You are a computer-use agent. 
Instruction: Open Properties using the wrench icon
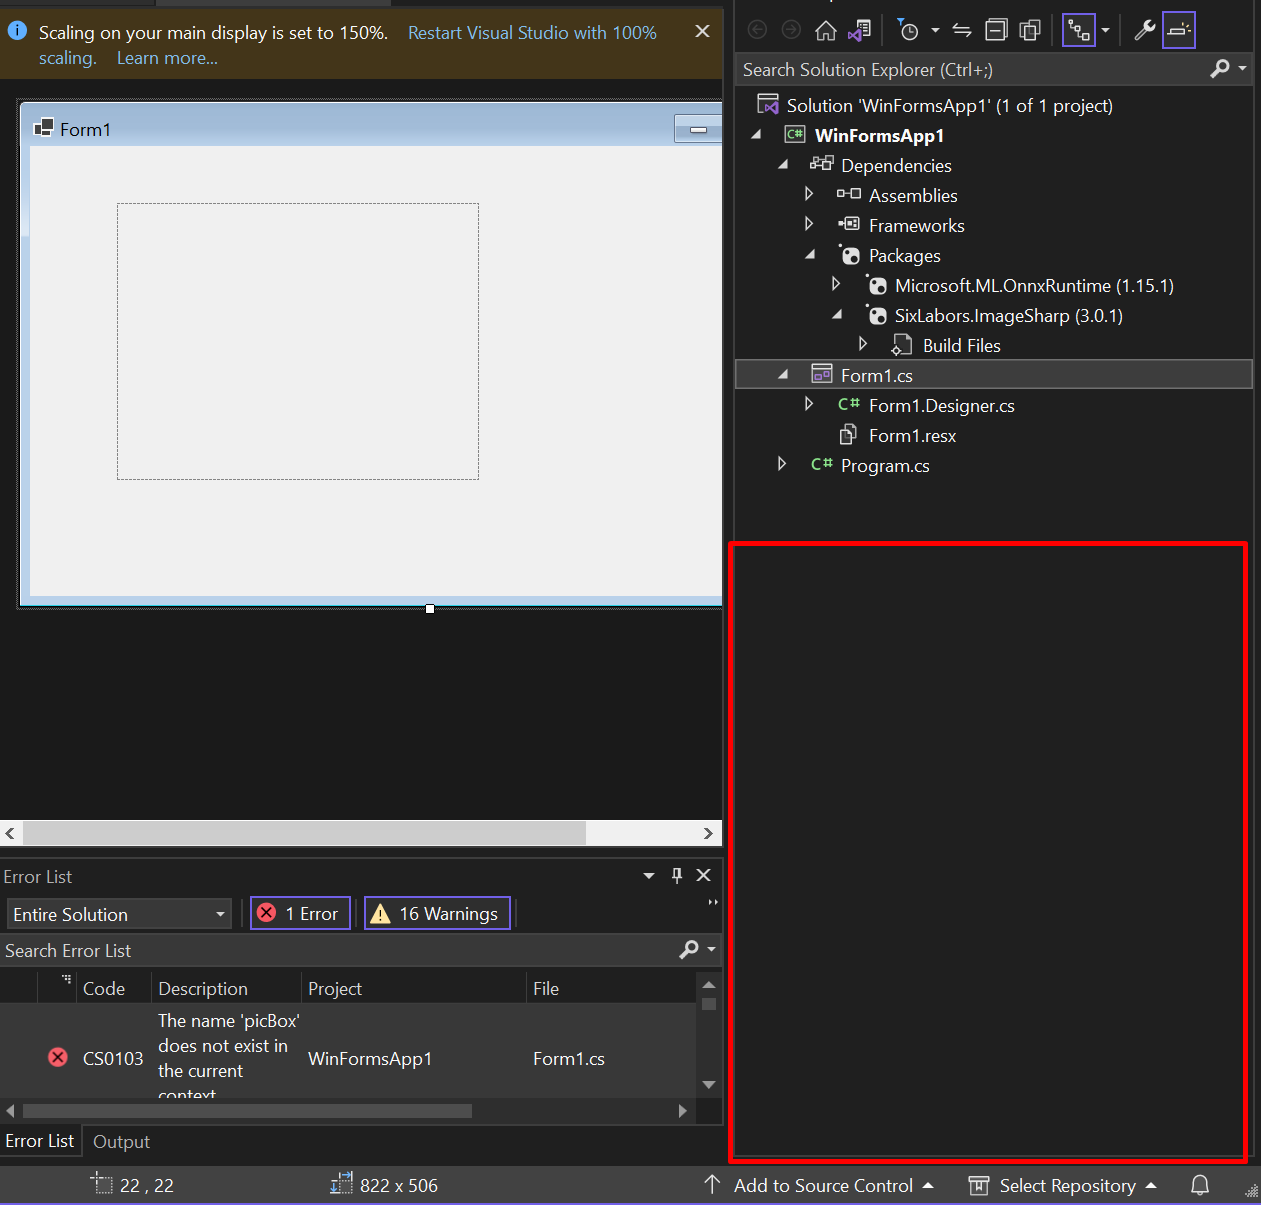[1144, 30]
